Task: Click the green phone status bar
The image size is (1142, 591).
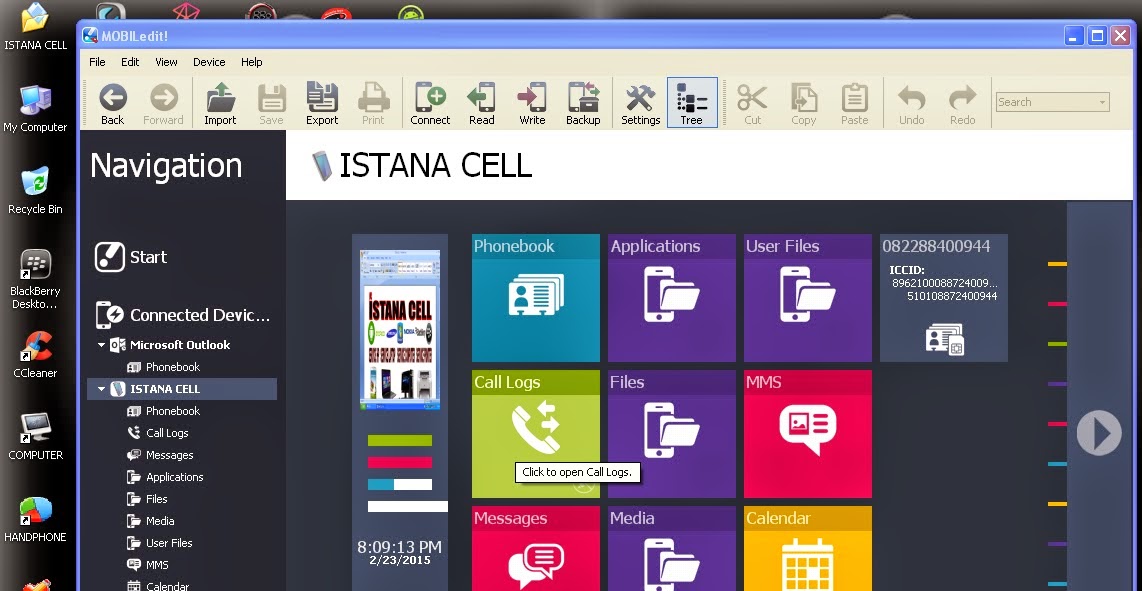Action: pos(400,440)
